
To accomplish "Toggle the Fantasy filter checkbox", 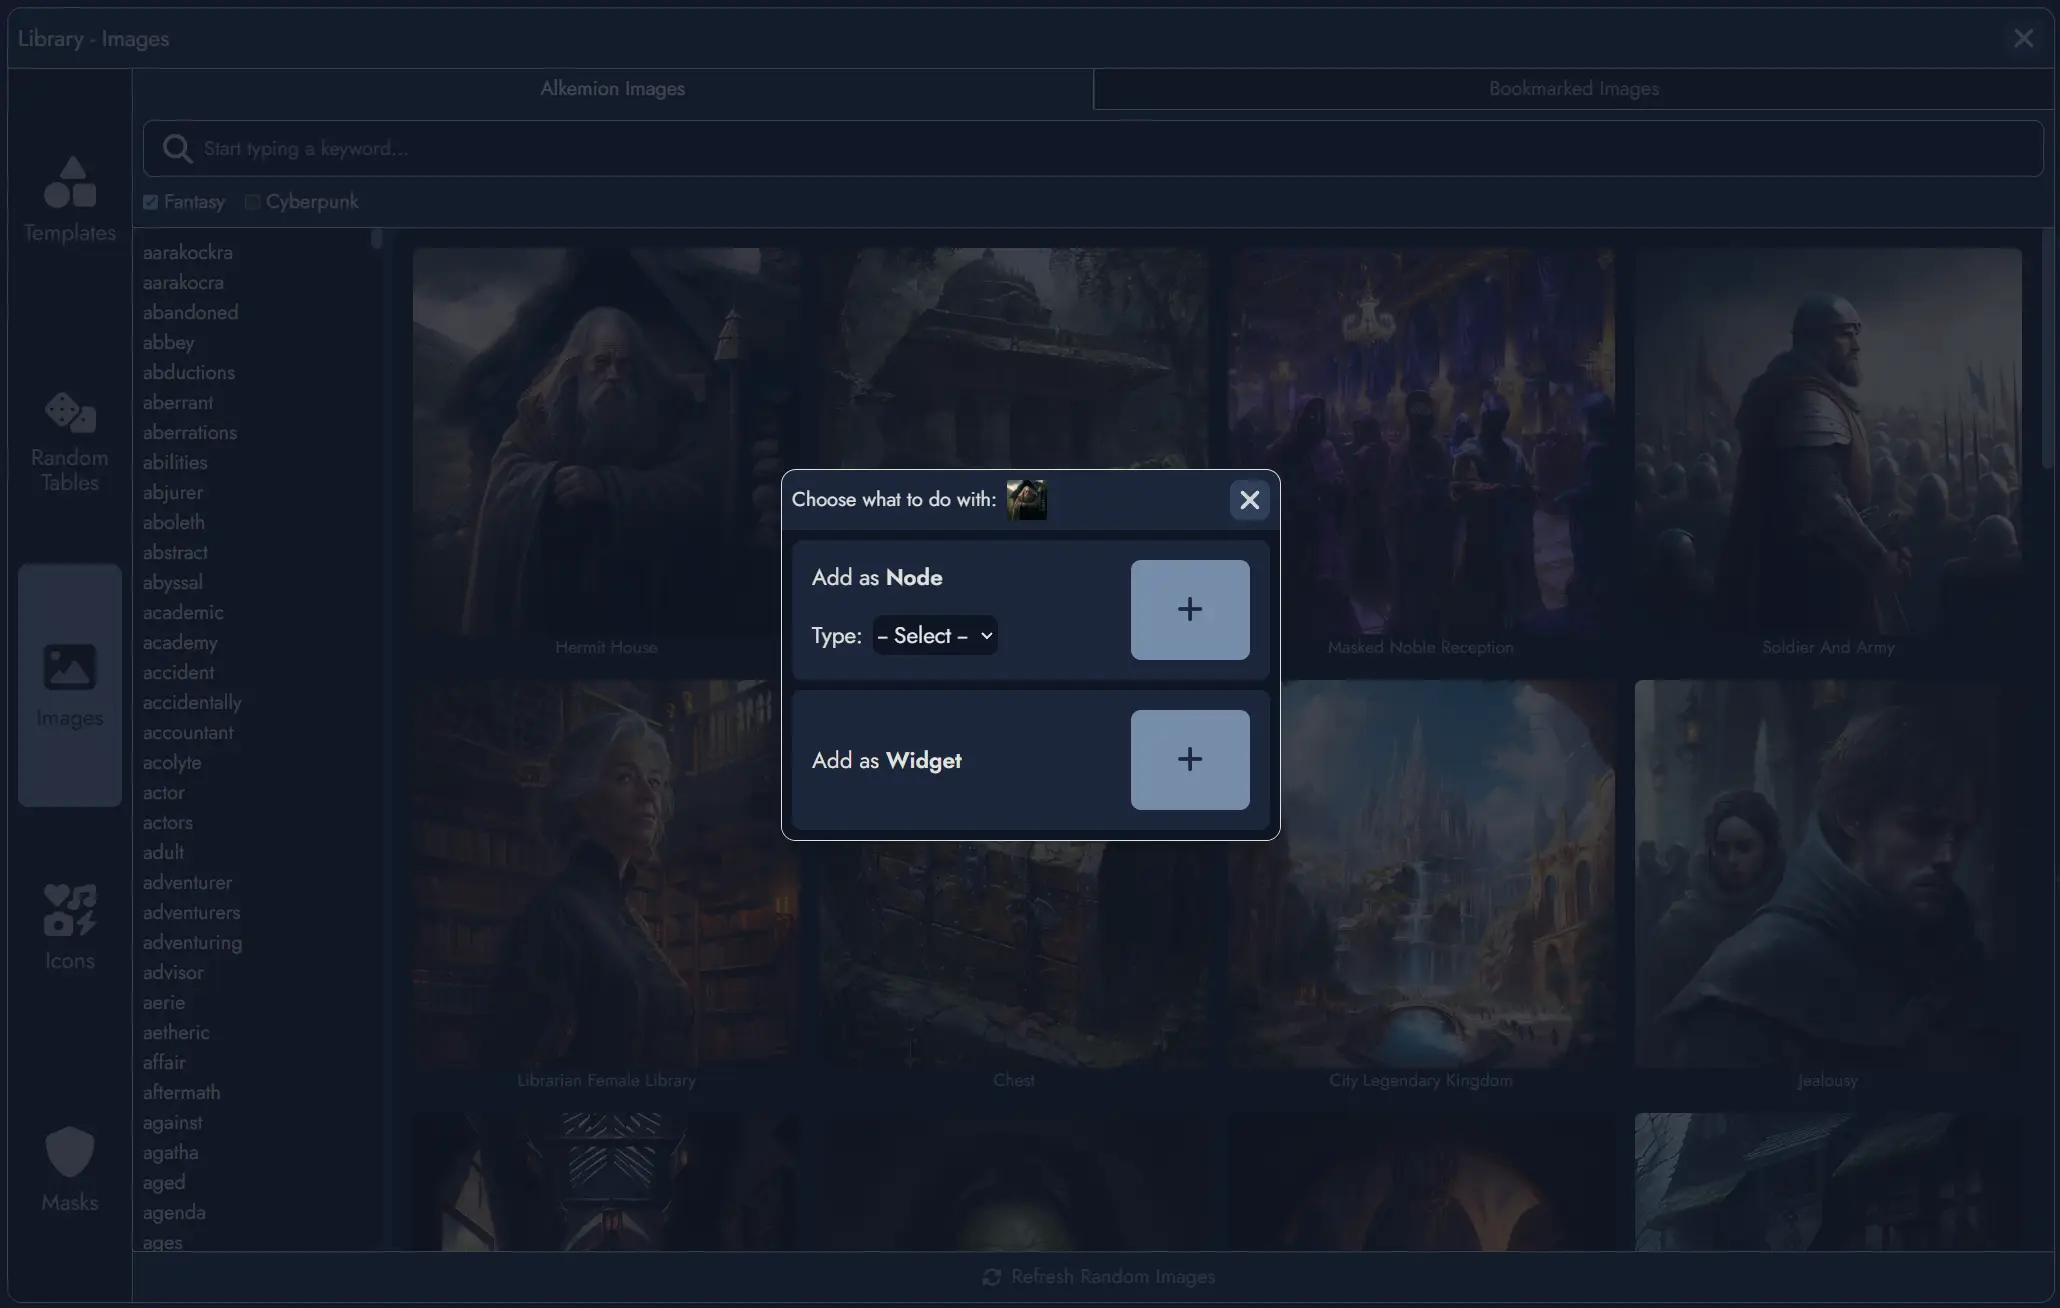I will [x=149, y=201].
